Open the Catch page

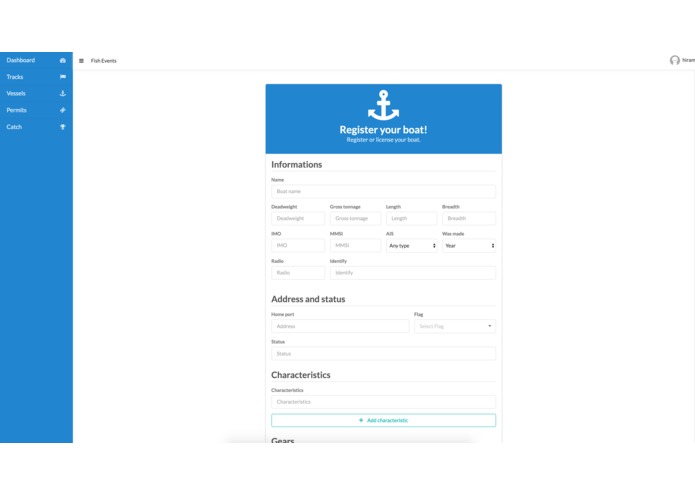point(36,127)
